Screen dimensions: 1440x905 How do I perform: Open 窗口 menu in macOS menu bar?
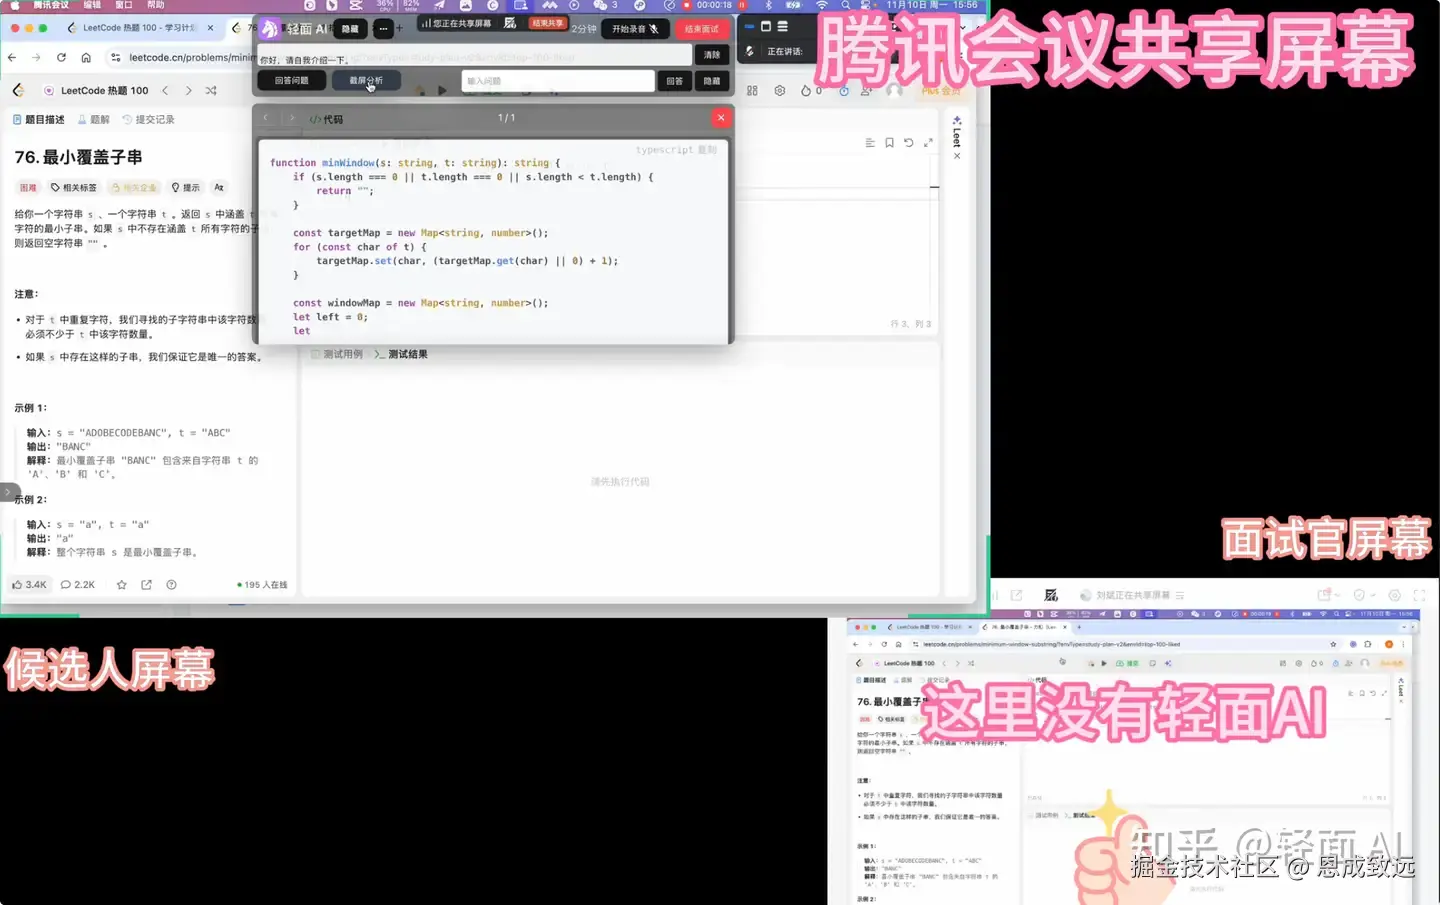[x=124, y=5]
